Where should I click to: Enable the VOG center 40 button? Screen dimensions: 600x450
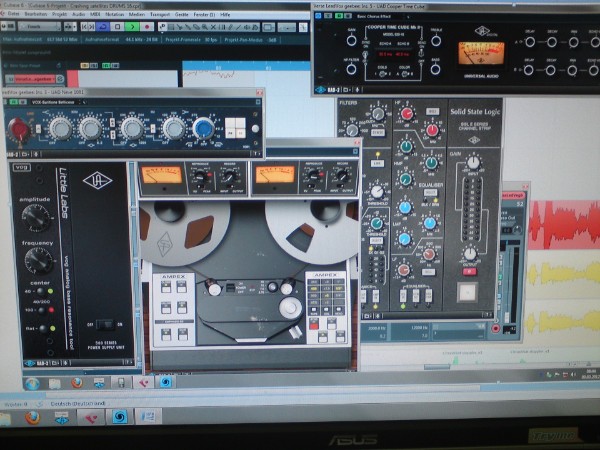[40, 291]
